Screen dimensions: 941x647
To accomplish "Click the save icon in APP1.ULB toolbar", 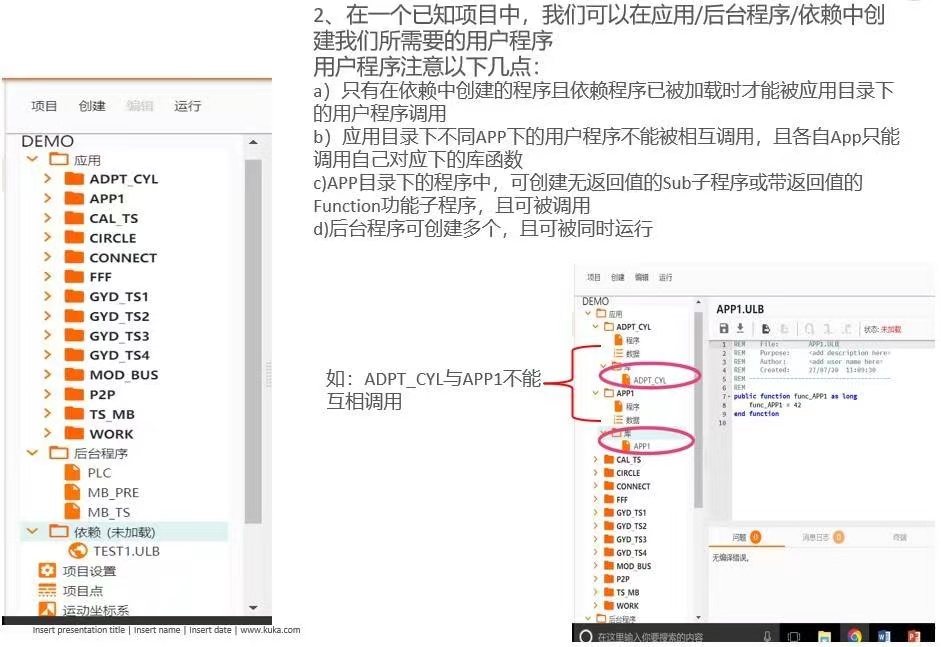I will pos(724,328).
